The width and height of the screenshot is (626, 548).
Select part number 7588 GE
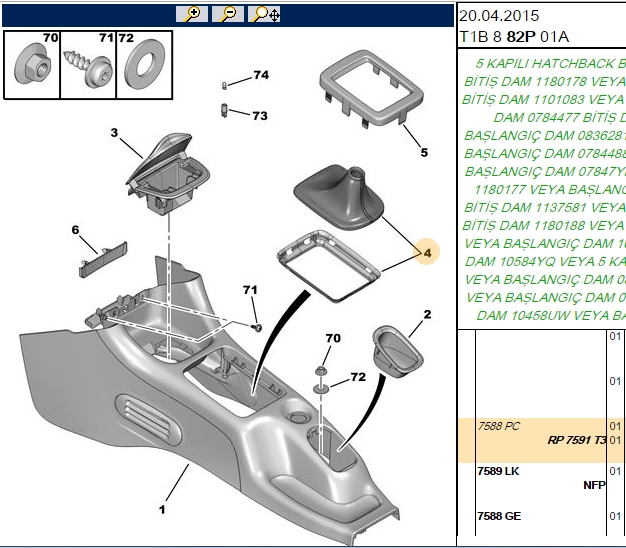tap(499, 516)
